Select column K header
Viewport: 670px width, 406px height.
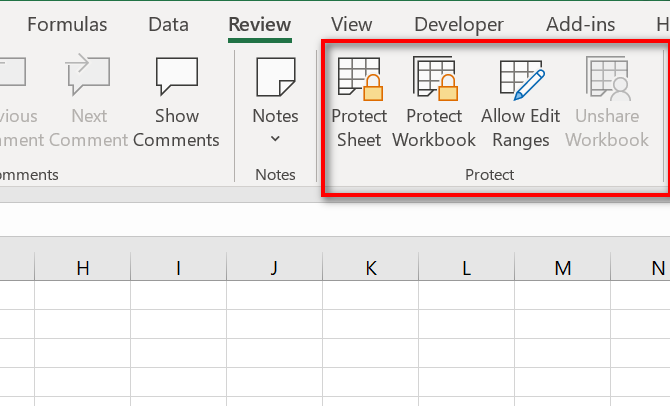click(x=370, y=268)
